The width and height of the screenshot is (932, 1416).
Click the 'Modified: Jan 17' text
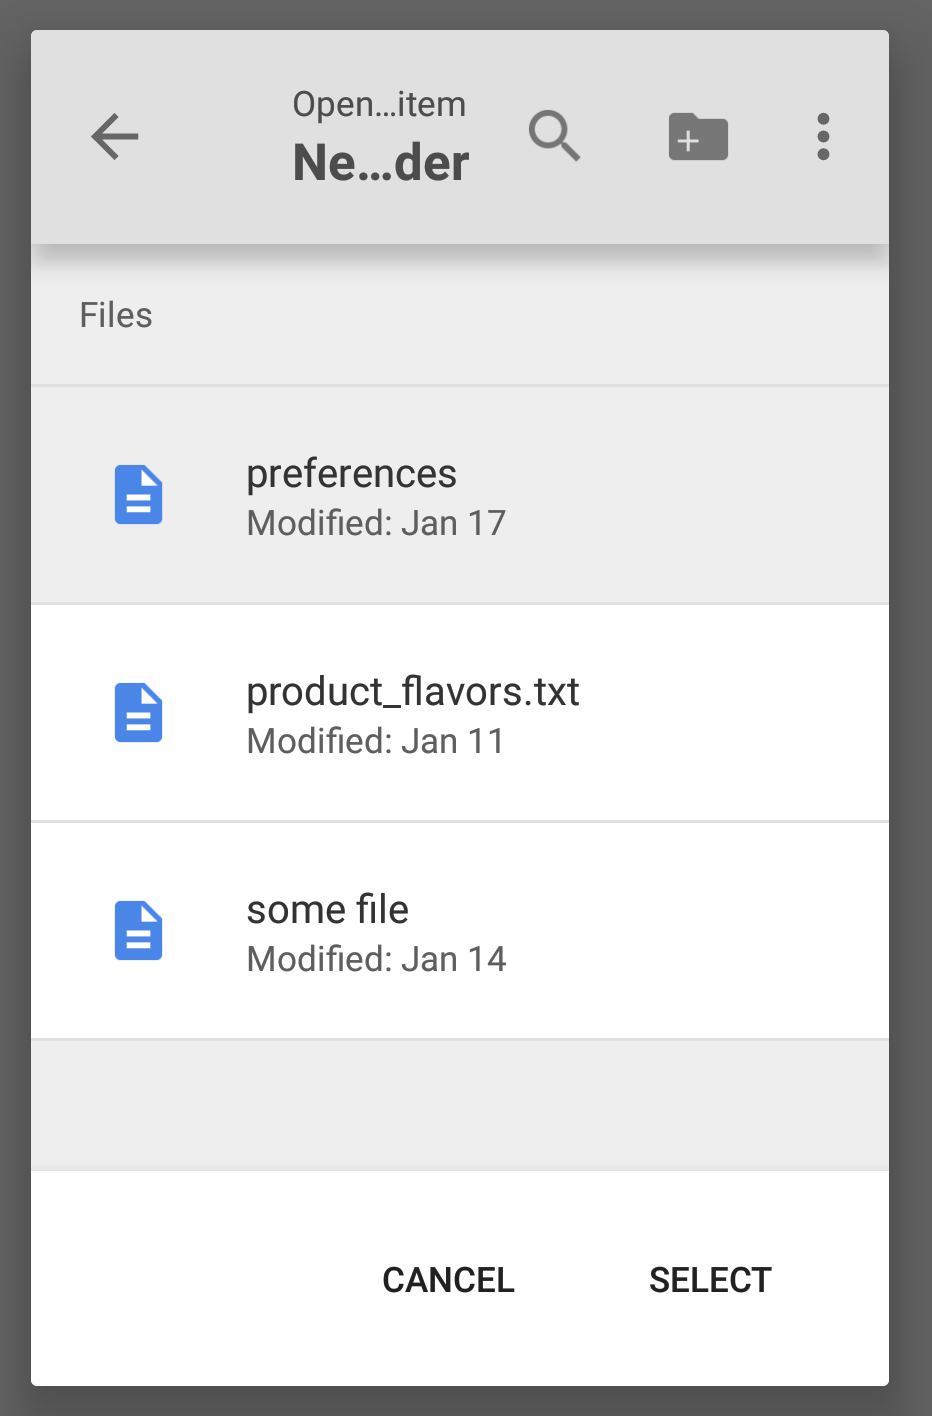pos(376,523)
